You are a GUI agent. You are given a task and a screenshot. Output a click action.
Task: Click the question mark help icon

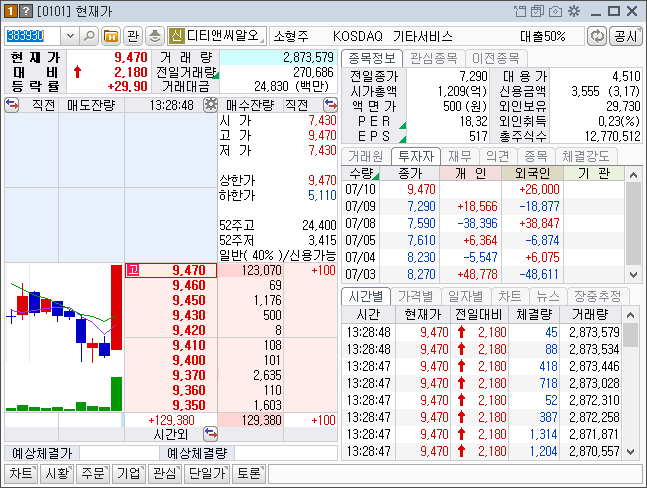point(26,11)
